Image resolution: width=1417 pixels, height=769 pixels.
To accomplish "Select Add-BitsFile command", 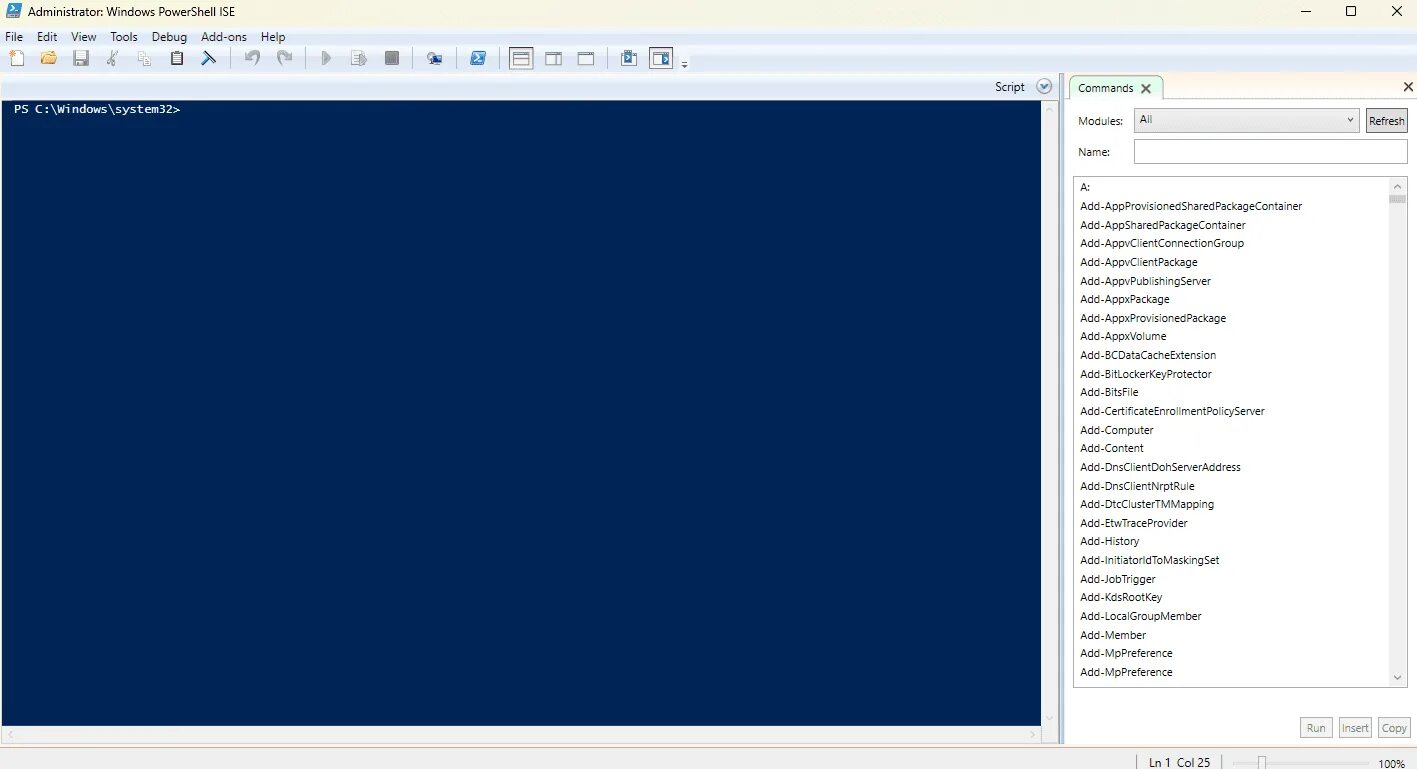I will (1109, 392).
